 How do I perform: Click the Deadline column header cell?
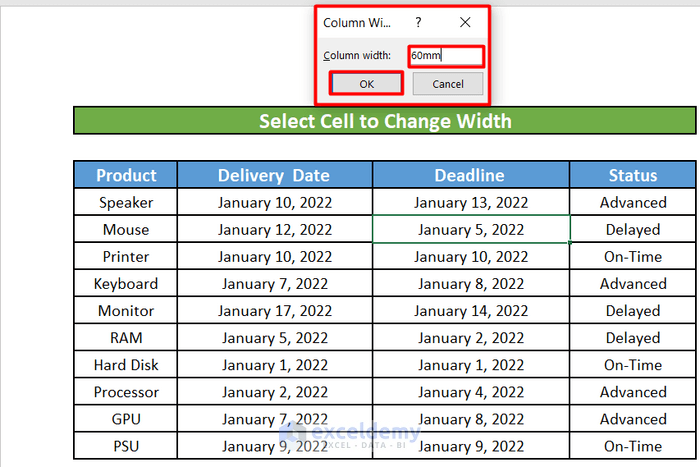(470, 175)
